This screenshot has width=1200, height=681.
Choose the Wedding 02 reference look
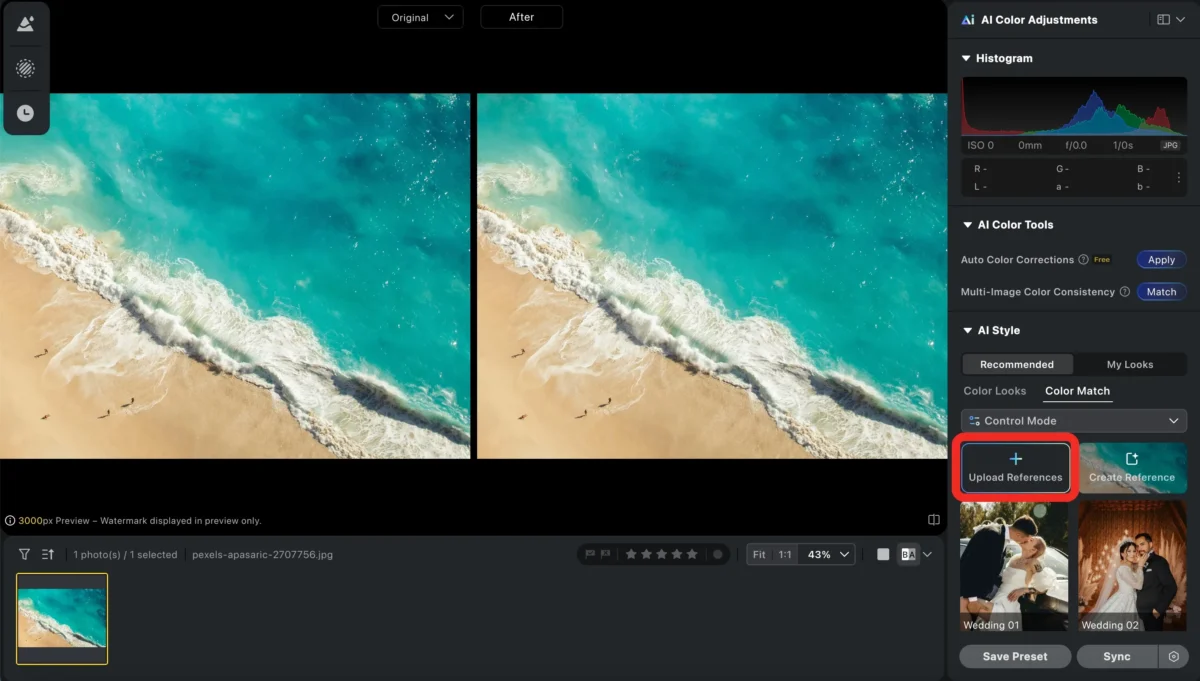point(1132,567)
